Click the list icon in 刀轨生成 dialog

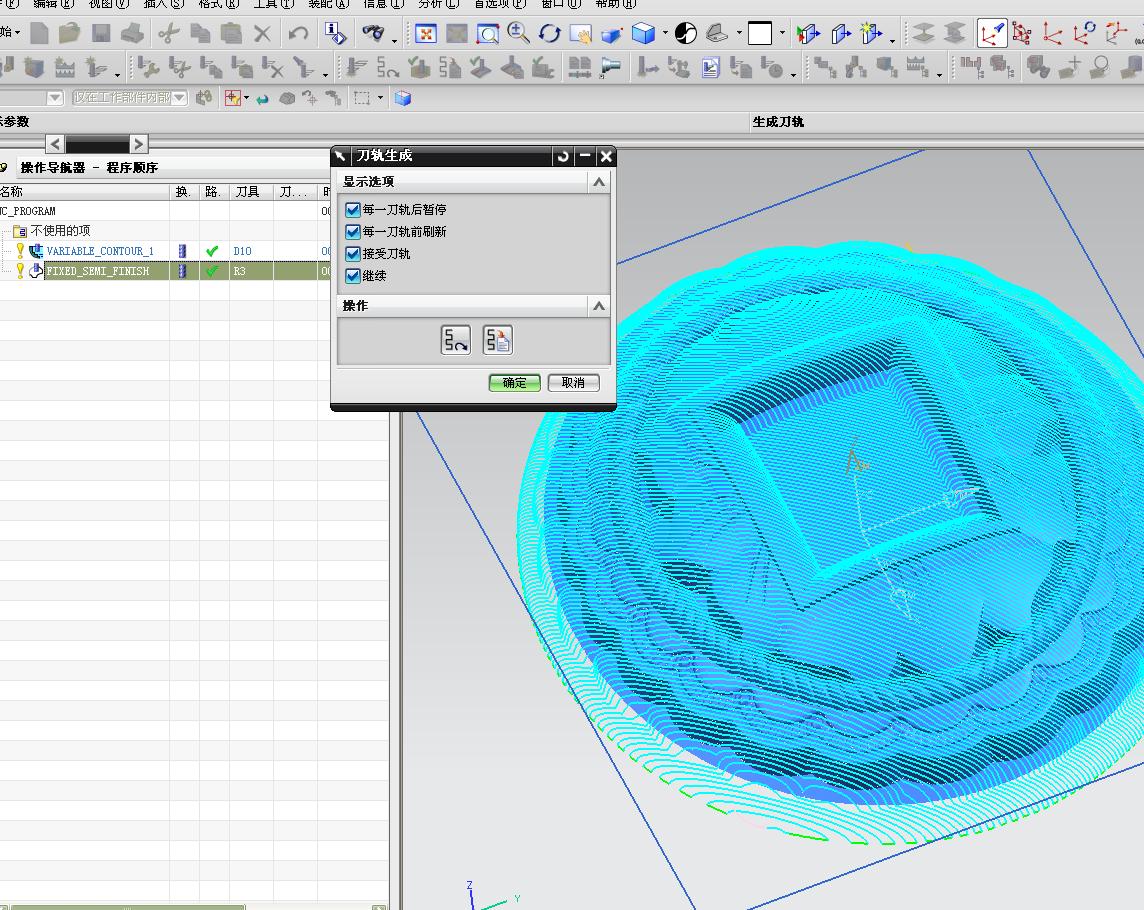coord(498,340)
